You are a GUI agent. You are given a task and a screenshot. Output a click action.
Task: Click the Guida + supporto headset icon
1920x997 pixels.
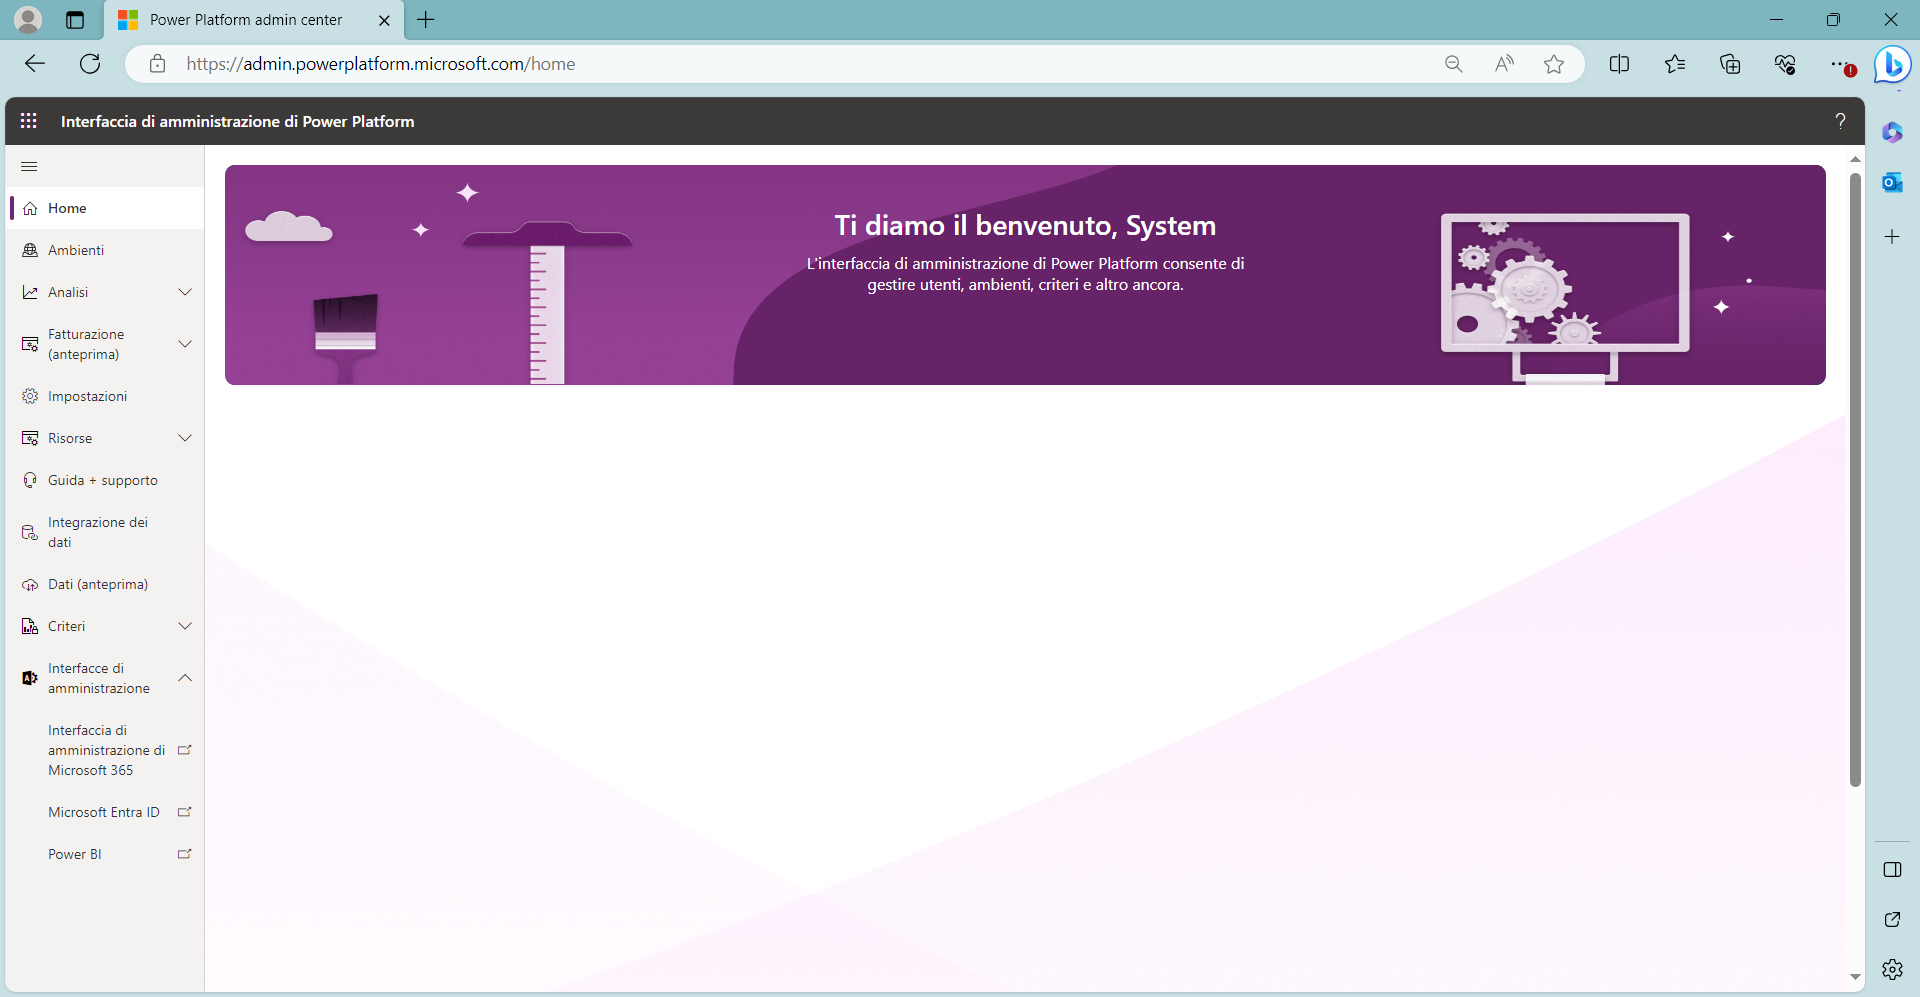(x=30, y=481)
